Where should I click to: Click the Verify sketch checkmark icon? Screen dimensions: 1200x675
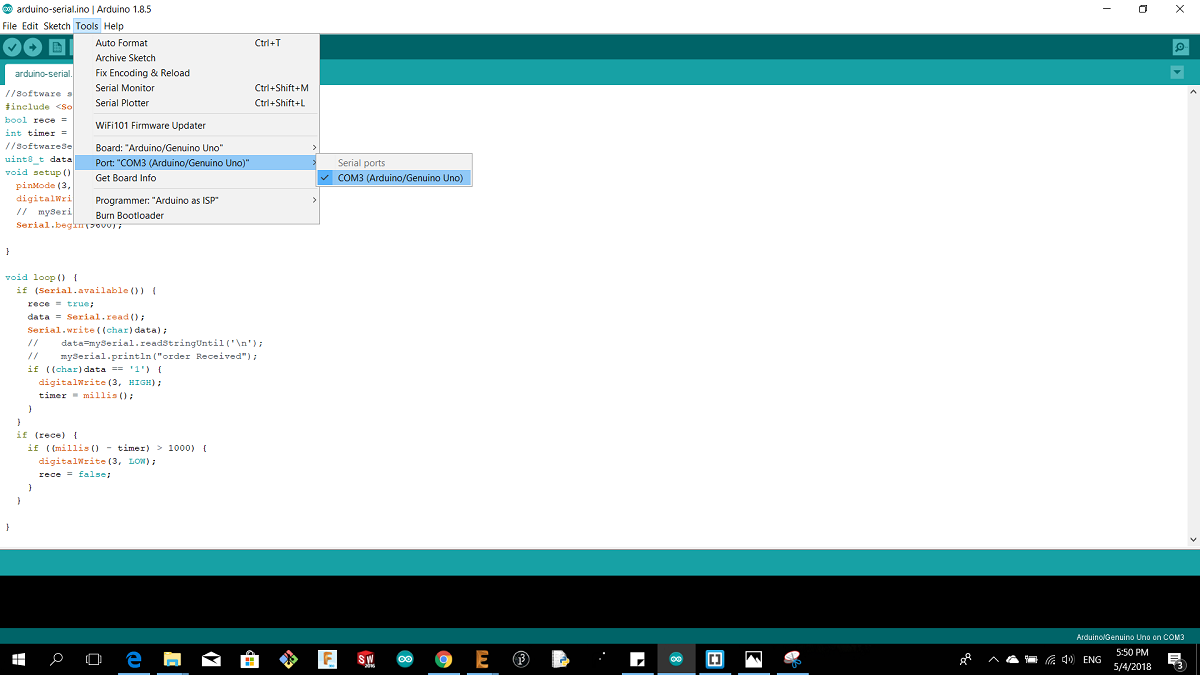coord(12,47)
